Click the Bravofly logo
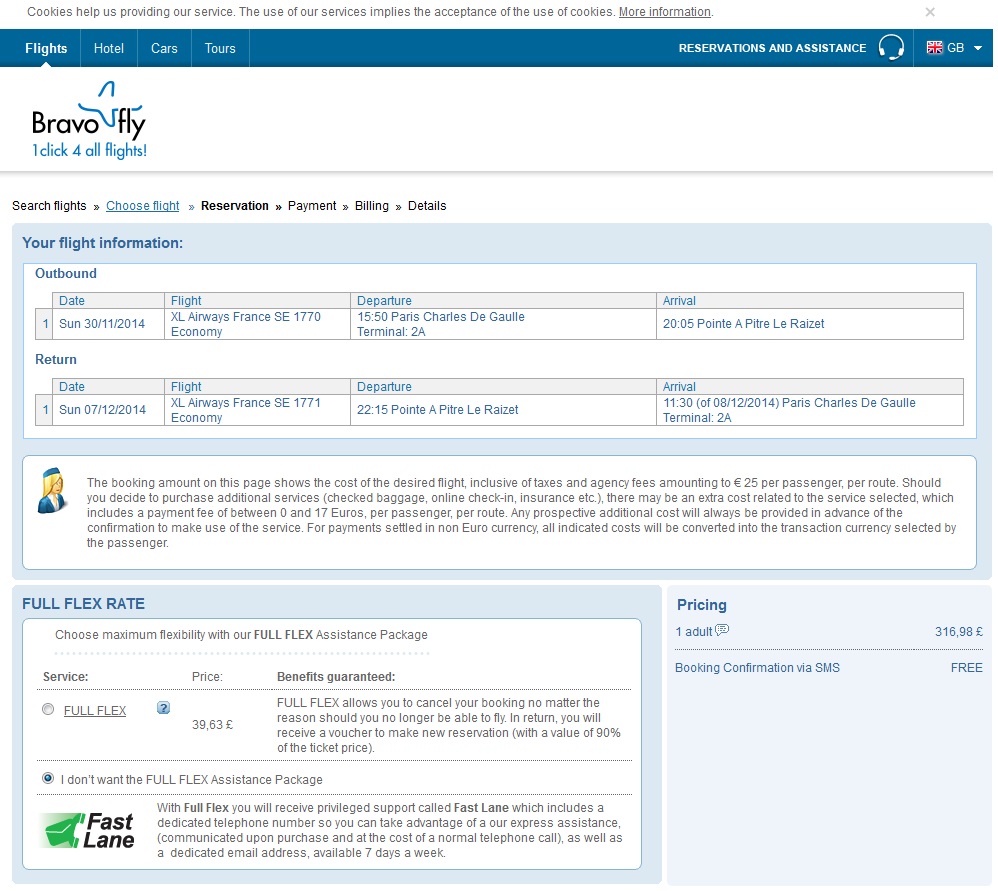Screen dimensions: 998x891 89,120
